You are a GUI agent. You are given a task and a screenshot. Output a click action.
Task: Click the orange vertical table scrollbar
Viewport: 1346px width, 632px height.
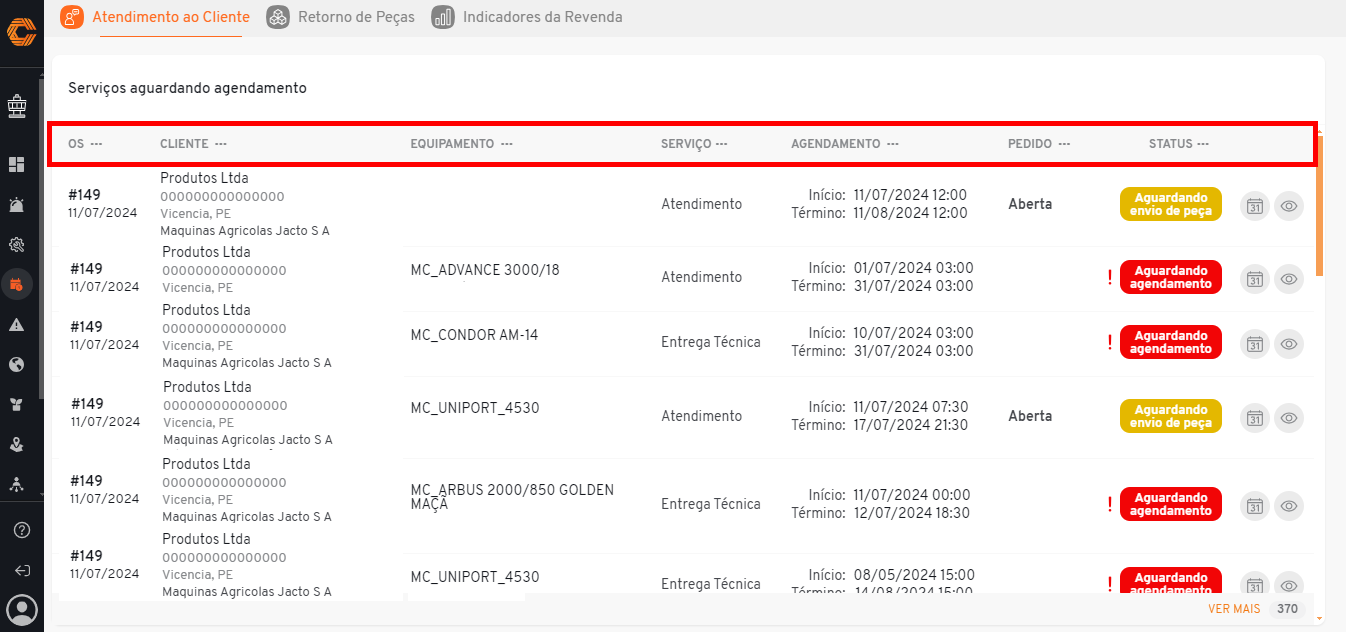click(1319, 205)
